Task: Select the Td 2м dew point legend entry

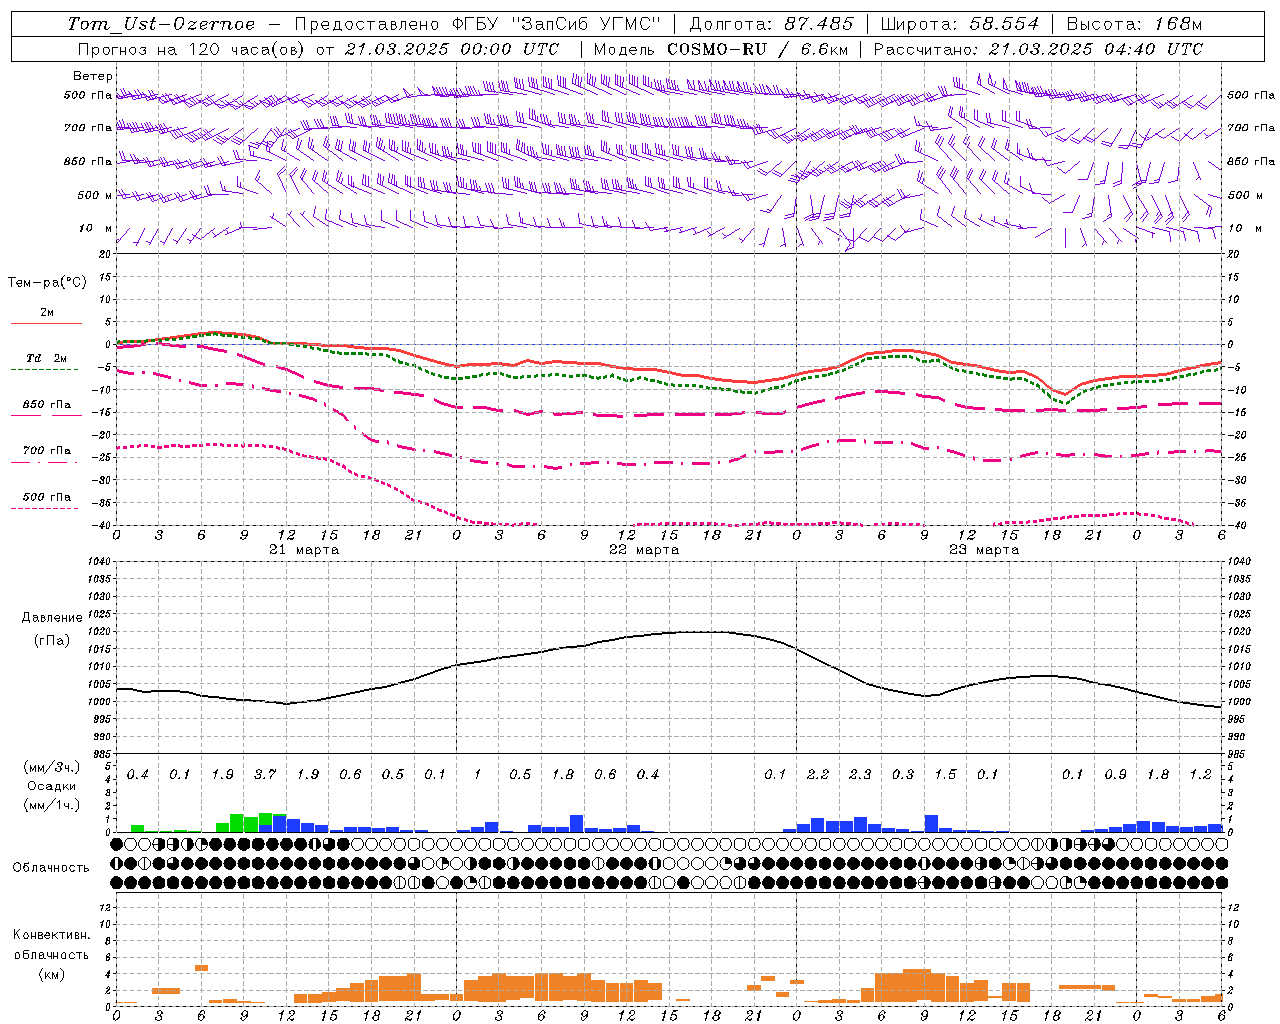Action: [x=46, y=358]
